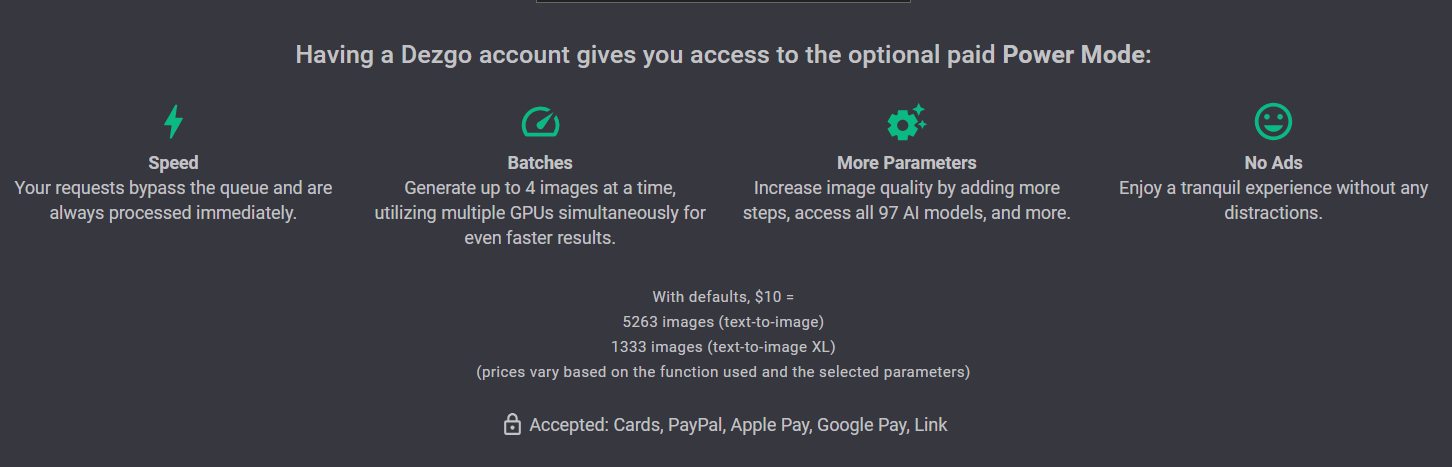Click the green lightning bolt Speed icon
Screen dimensions: 1452x467
[x=173, y=122]
